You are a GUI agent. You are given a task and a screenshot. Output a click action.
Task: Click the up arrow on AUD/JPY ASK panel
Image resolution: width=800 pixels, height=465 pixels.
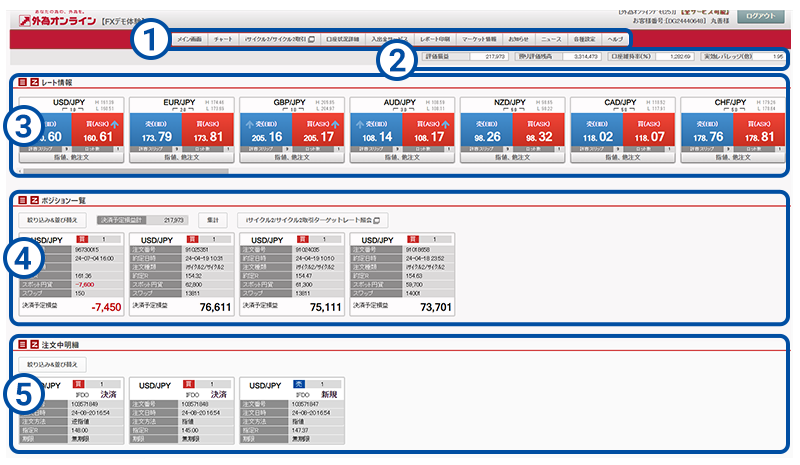(x=445, y=124)
